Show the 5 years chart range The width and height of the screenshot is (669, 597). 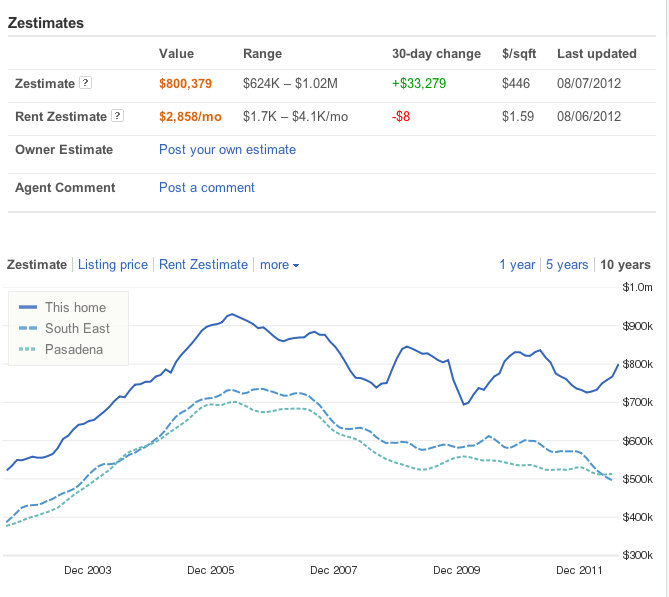tap(567, 265)
